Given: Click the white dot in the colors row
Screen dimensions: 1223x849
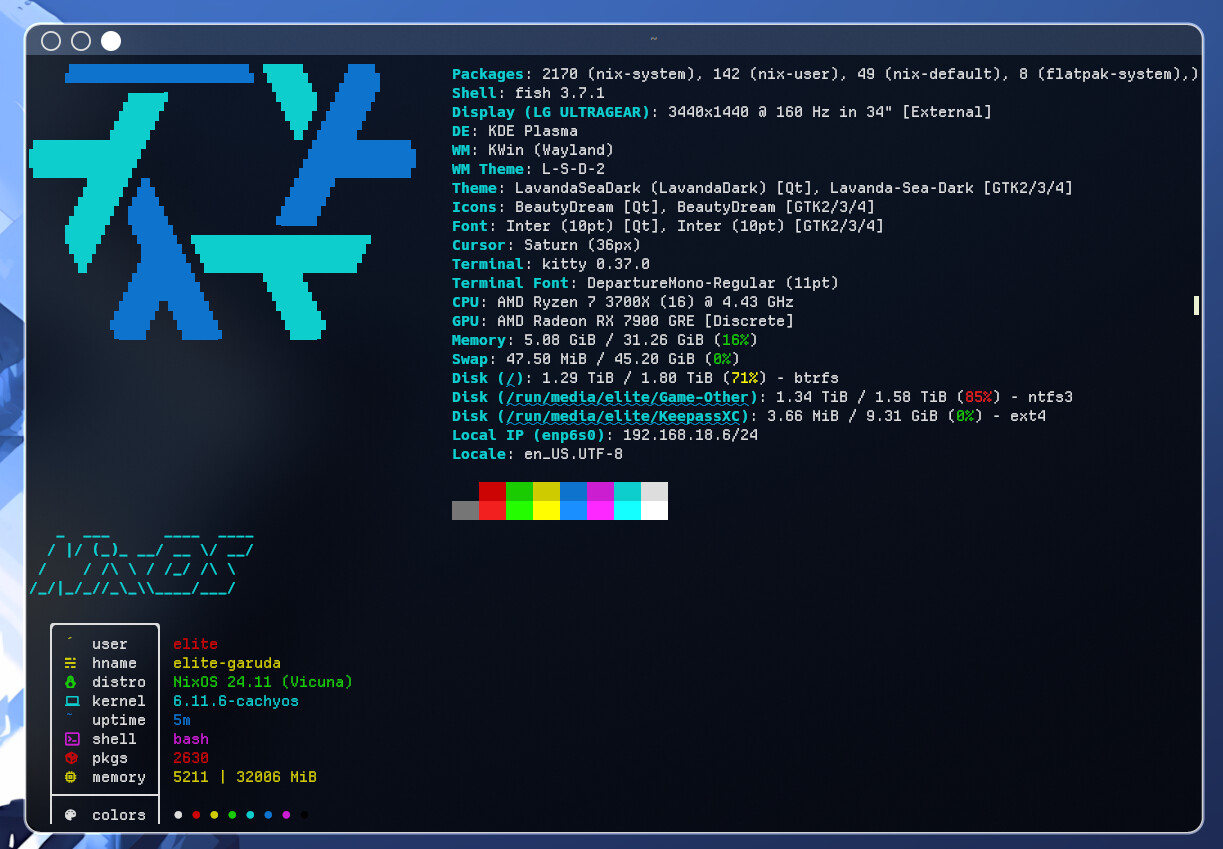Looking at the screenshot, I should [178, 815].
